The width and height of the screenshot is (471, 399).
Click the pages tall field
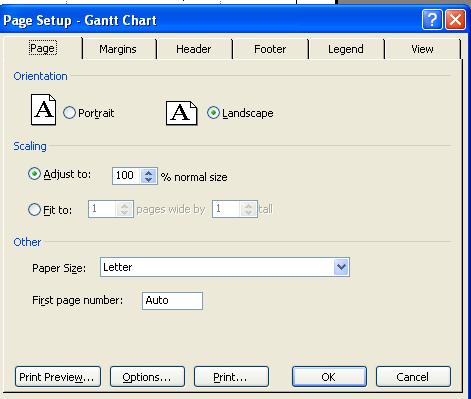pyautogui.click(x=227, y=209)
